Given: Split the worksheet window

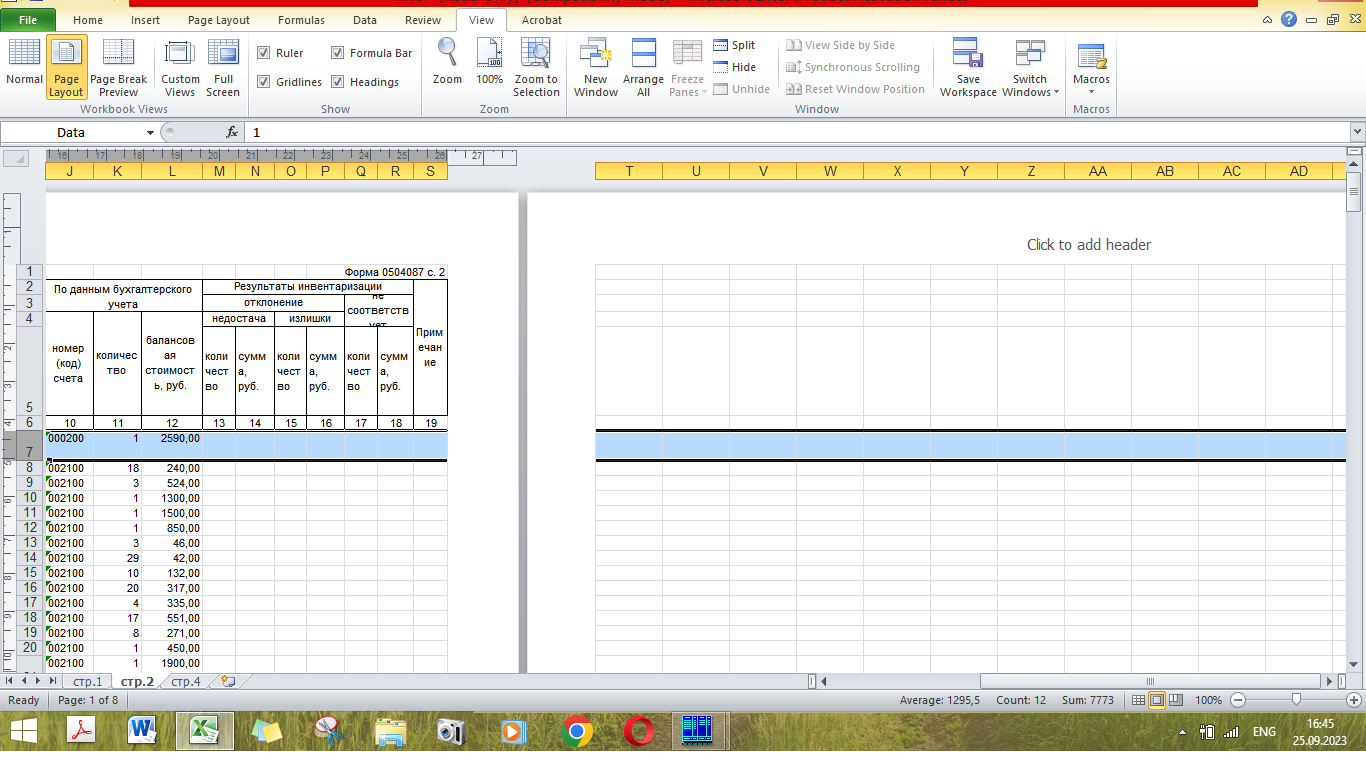Looking at the screenshot, I should [x=735, y=45].
